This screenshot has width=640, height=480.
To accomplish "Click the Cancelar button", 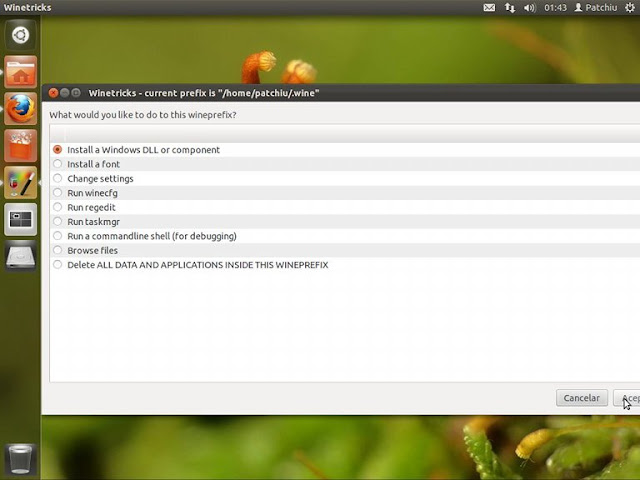I will 582,398.
